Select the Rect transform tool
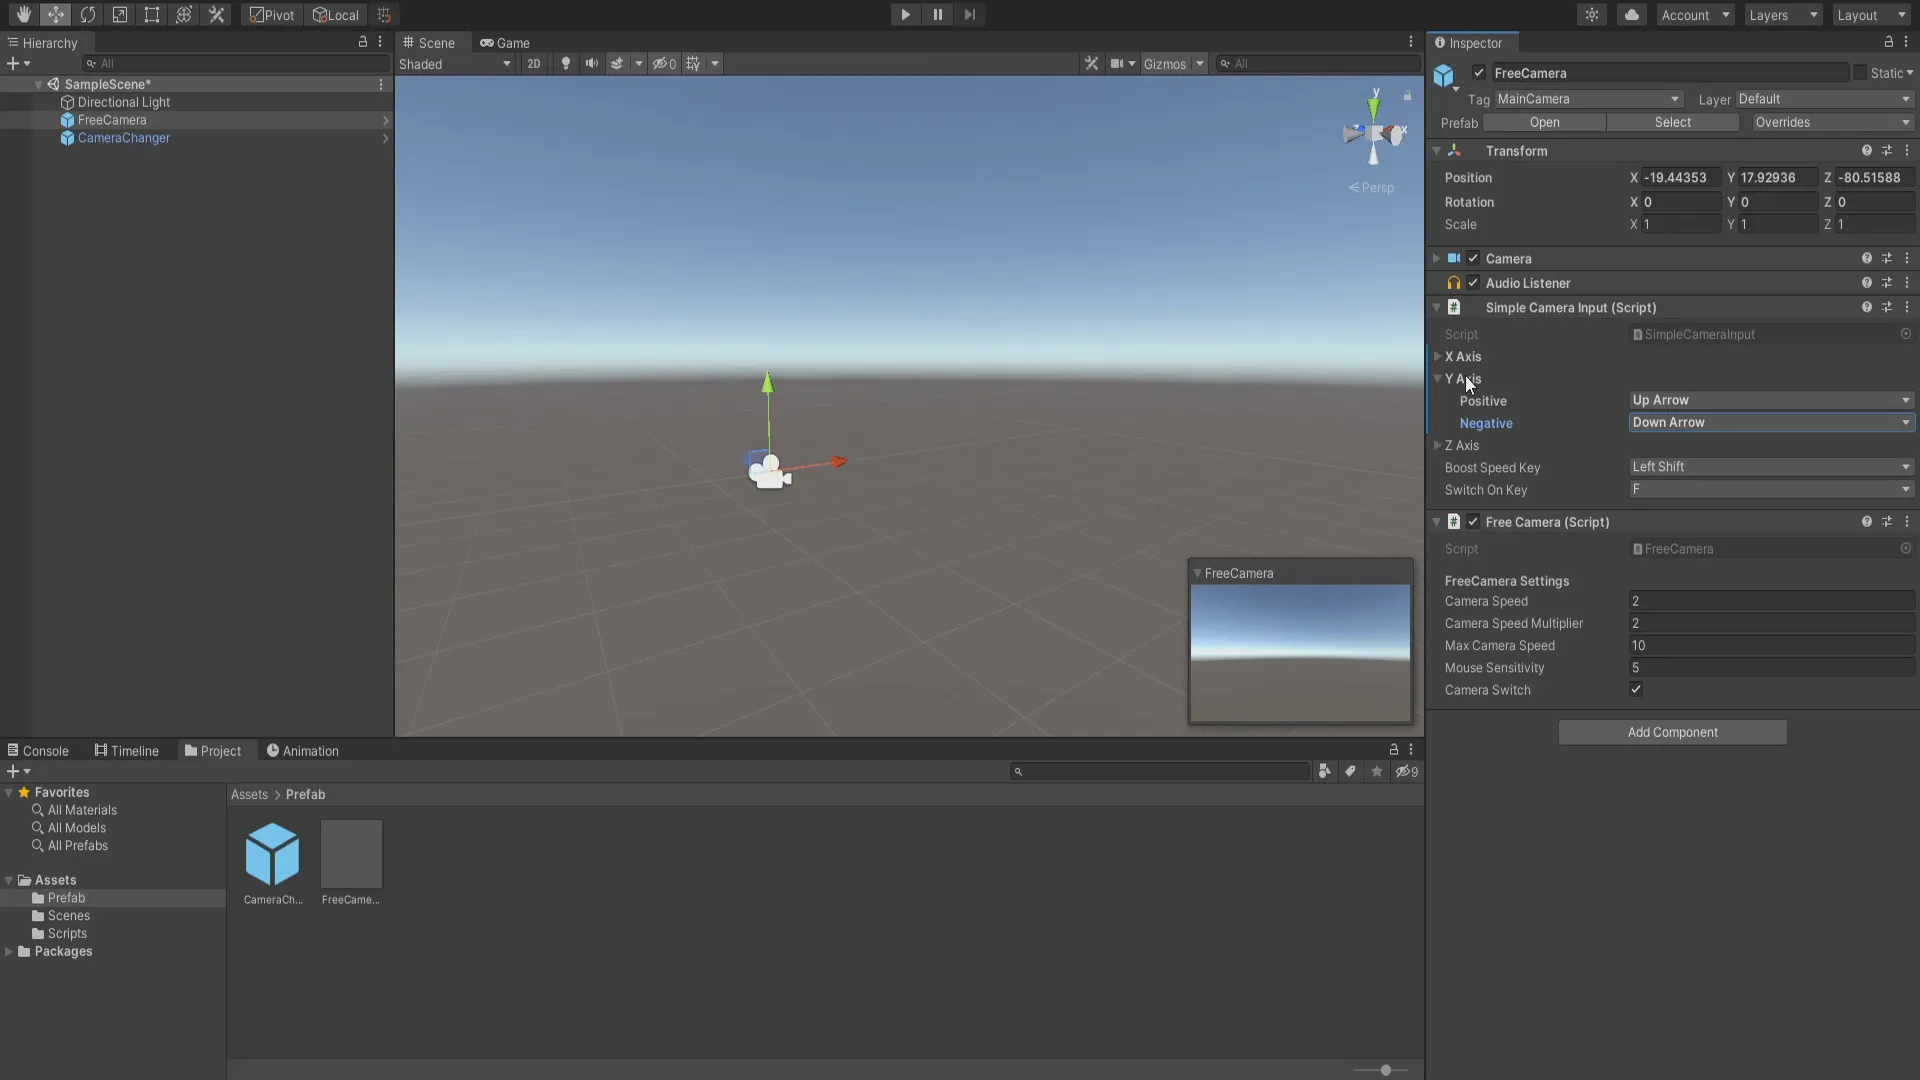This screenshot has width=1920, height=1080. [152, 15]
